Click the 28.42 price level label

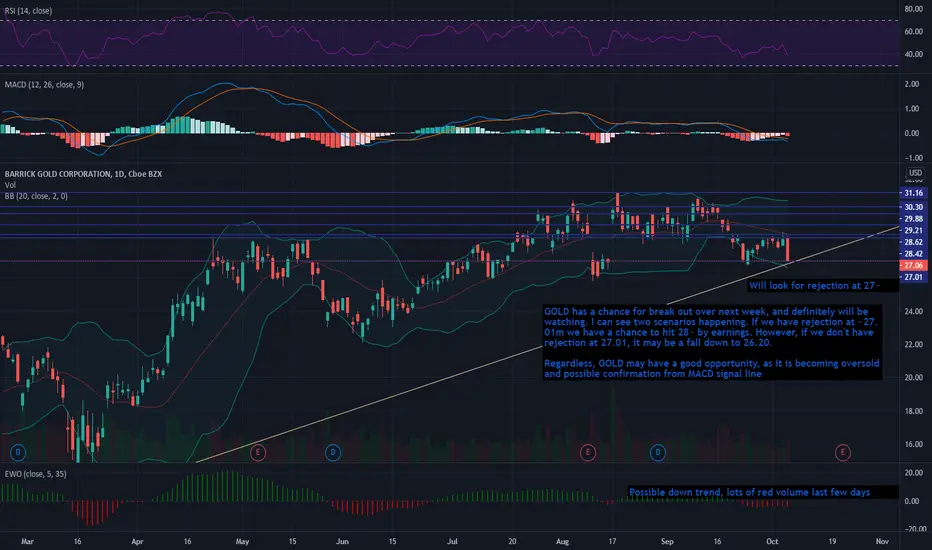913,254
